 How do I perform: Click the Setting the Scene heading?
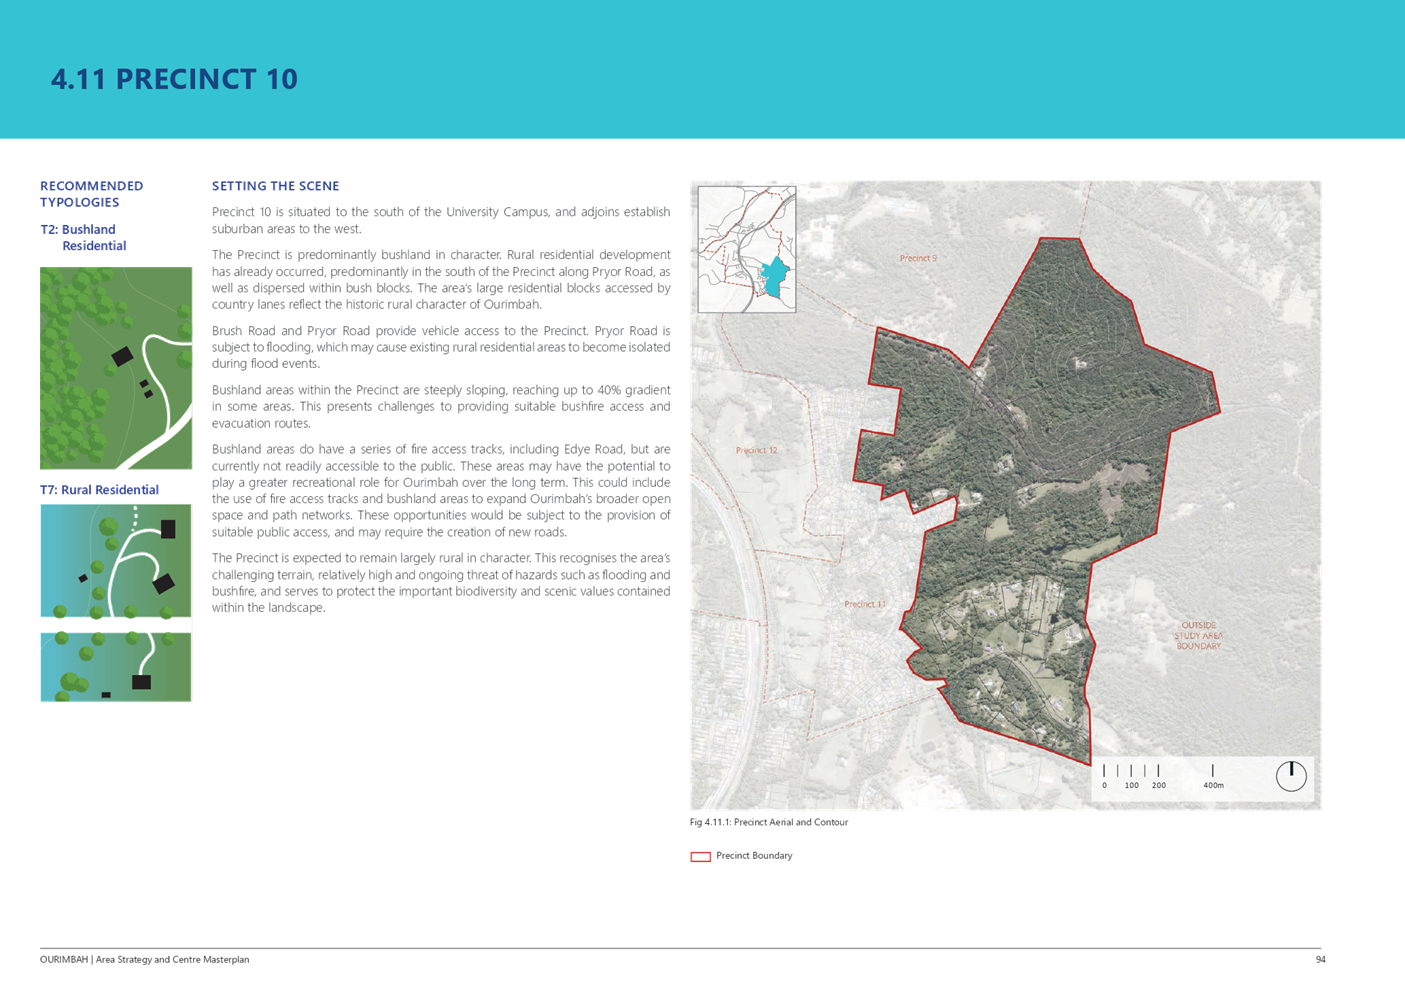tap(275, 186)
